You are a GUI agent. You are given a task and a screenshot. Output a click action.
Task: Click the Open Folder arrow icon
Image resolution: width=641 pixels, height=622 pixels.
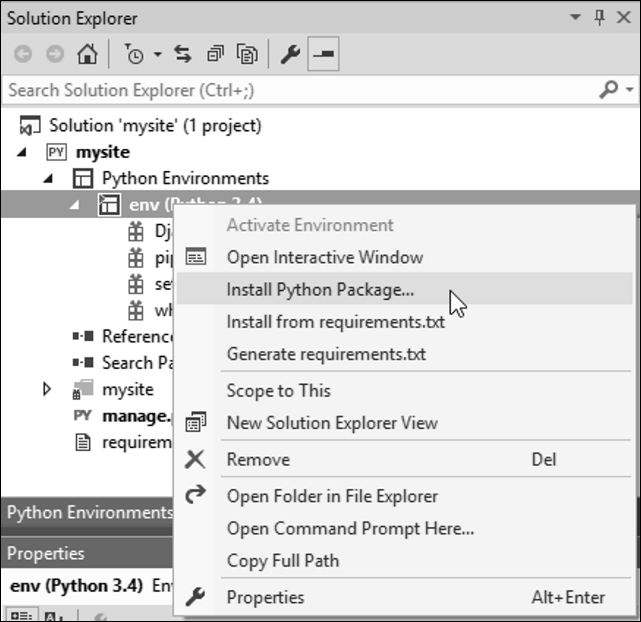pyautogui.click(x=195, y=494)
